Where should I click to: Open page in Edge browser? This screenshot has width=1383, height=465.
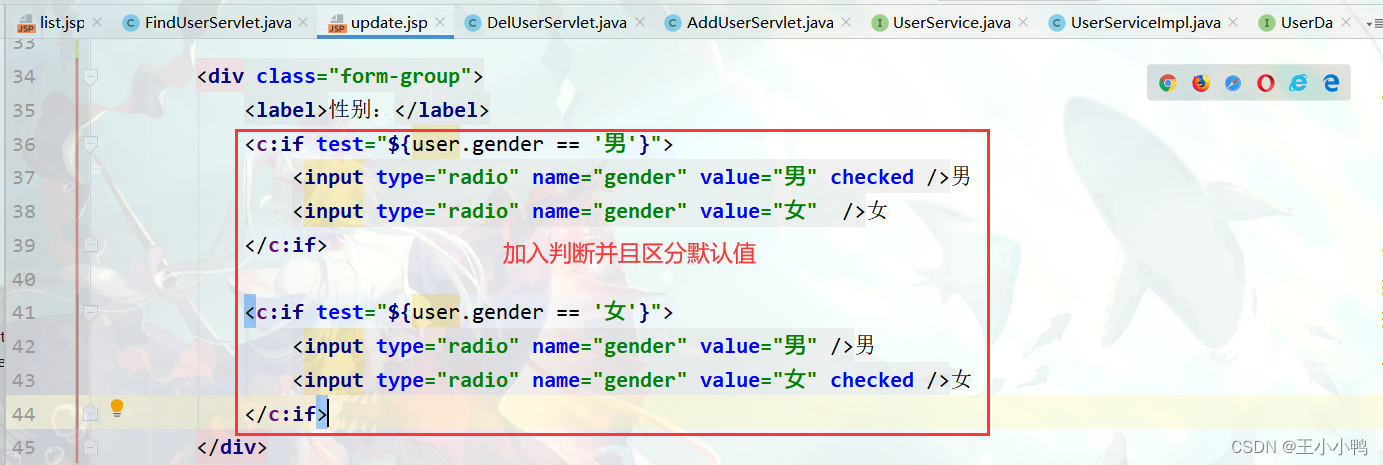tap(1331, 84)
